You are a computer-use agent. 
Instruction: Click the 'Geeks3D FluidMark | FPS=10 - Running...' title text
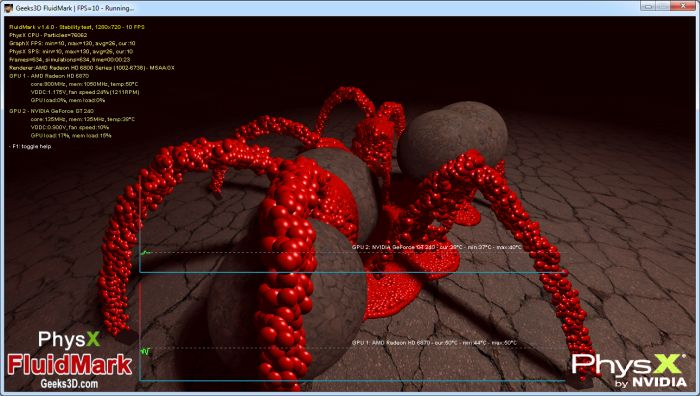[x=75, y=8]
